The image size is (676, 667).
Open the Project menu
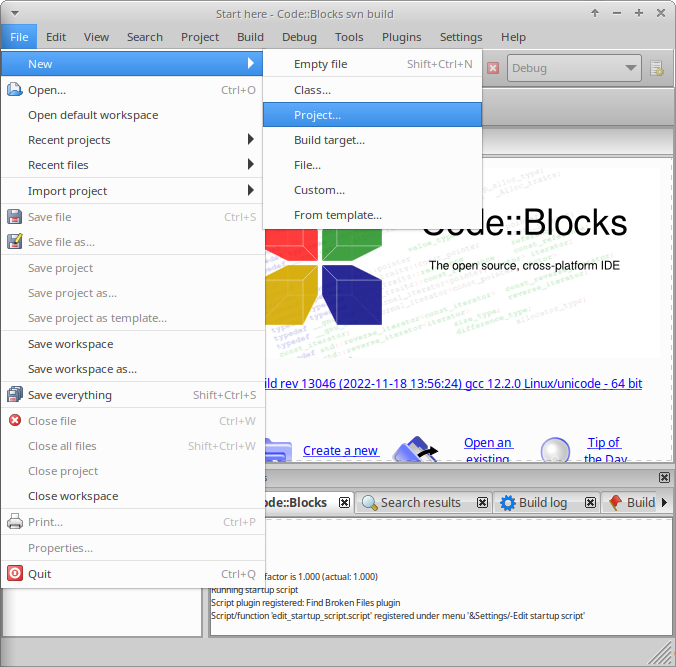click(200, 37)
